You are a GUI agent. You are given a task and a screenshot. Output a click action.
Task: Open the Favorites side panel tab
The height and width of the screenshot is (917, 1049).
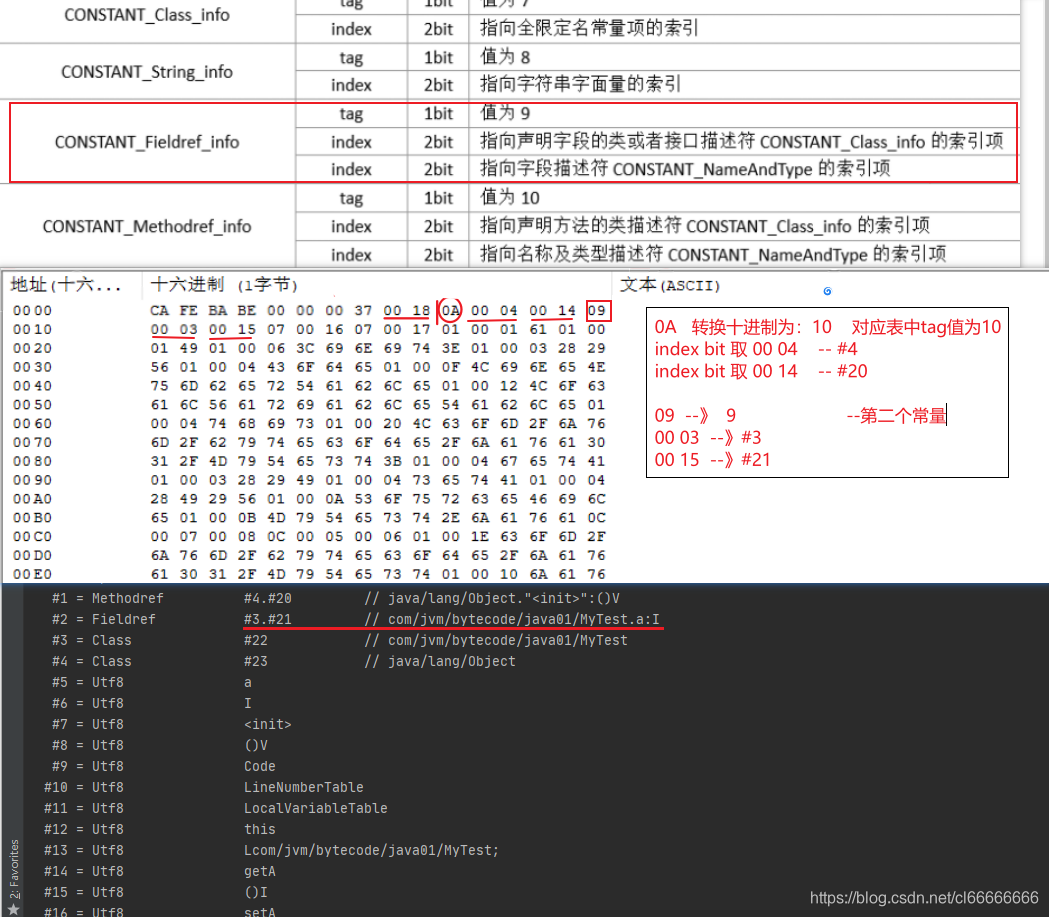[13, 868]
